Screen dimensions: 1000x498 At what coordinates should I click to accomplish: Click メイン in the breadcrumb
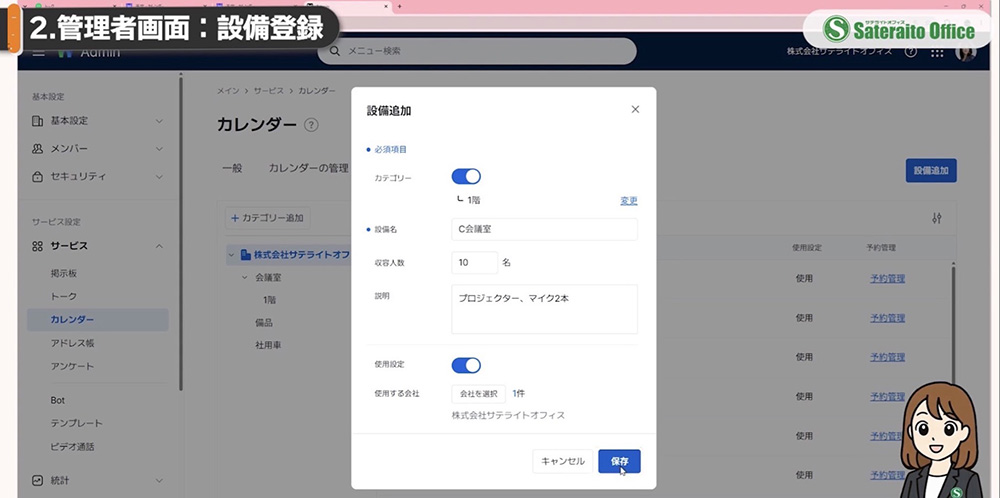pyautogui.click(x=228, y=91)
